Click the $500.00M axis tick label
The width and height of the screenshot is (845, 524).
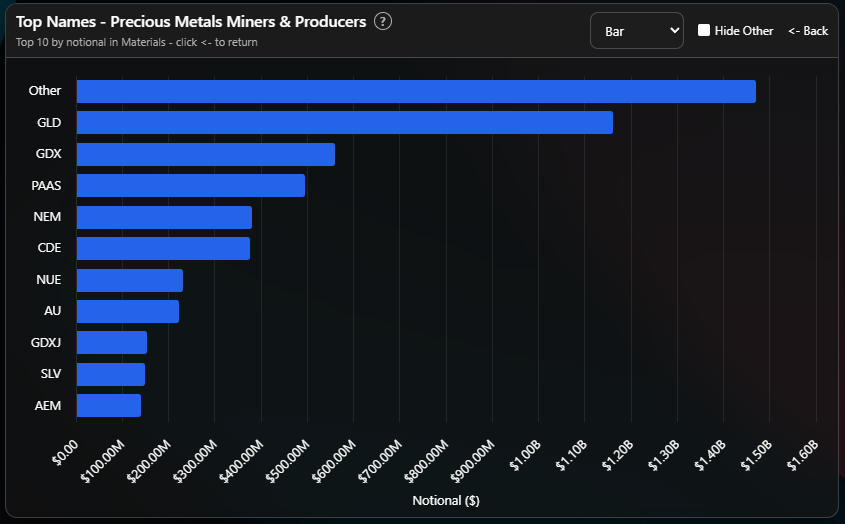288,461
